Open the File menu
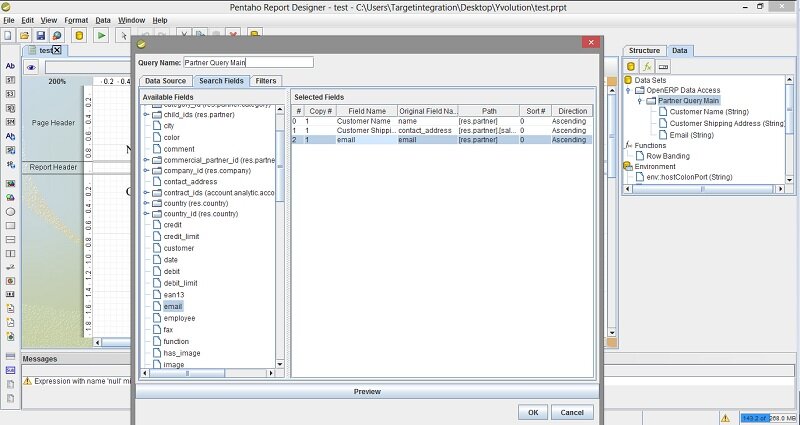Viewport: 800px width, 425px height. 9,20
